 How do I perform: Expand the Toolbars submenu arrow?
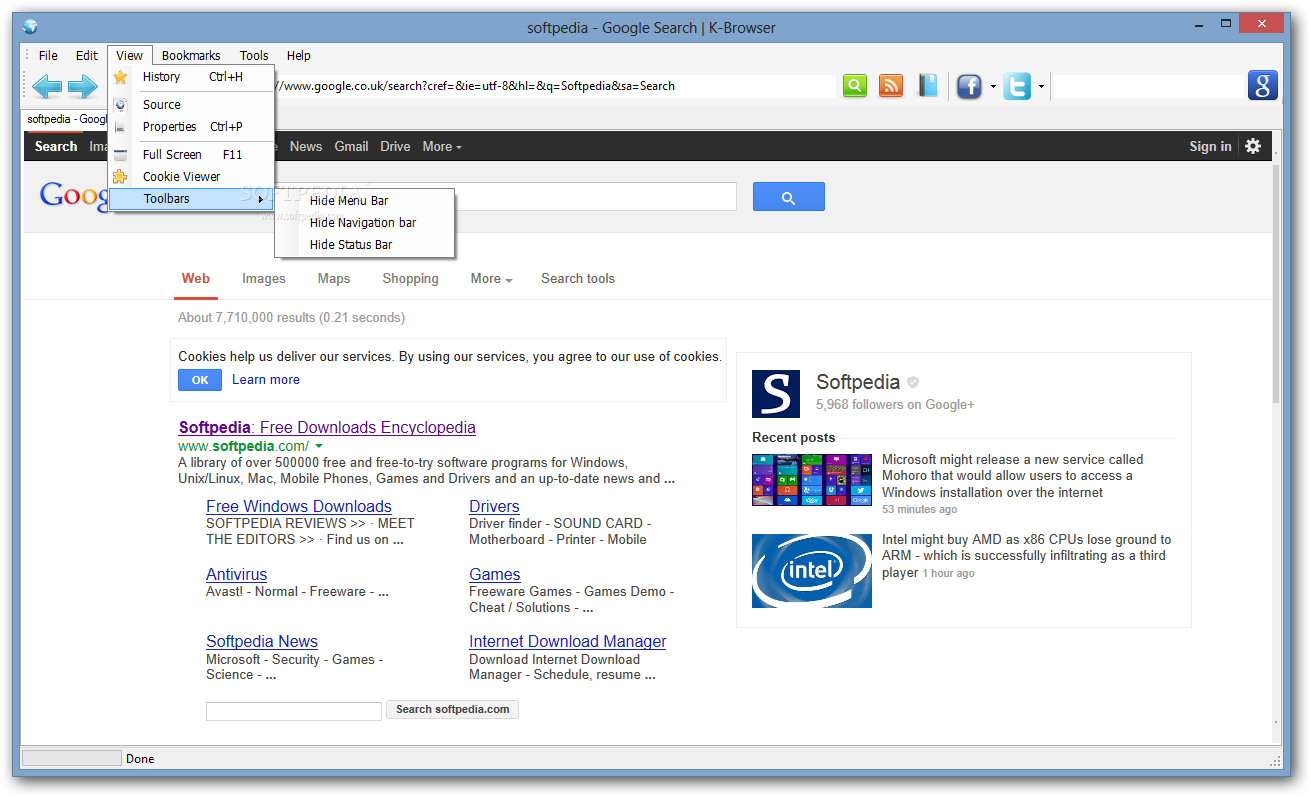pyautogui.click(x=261, y=199)
